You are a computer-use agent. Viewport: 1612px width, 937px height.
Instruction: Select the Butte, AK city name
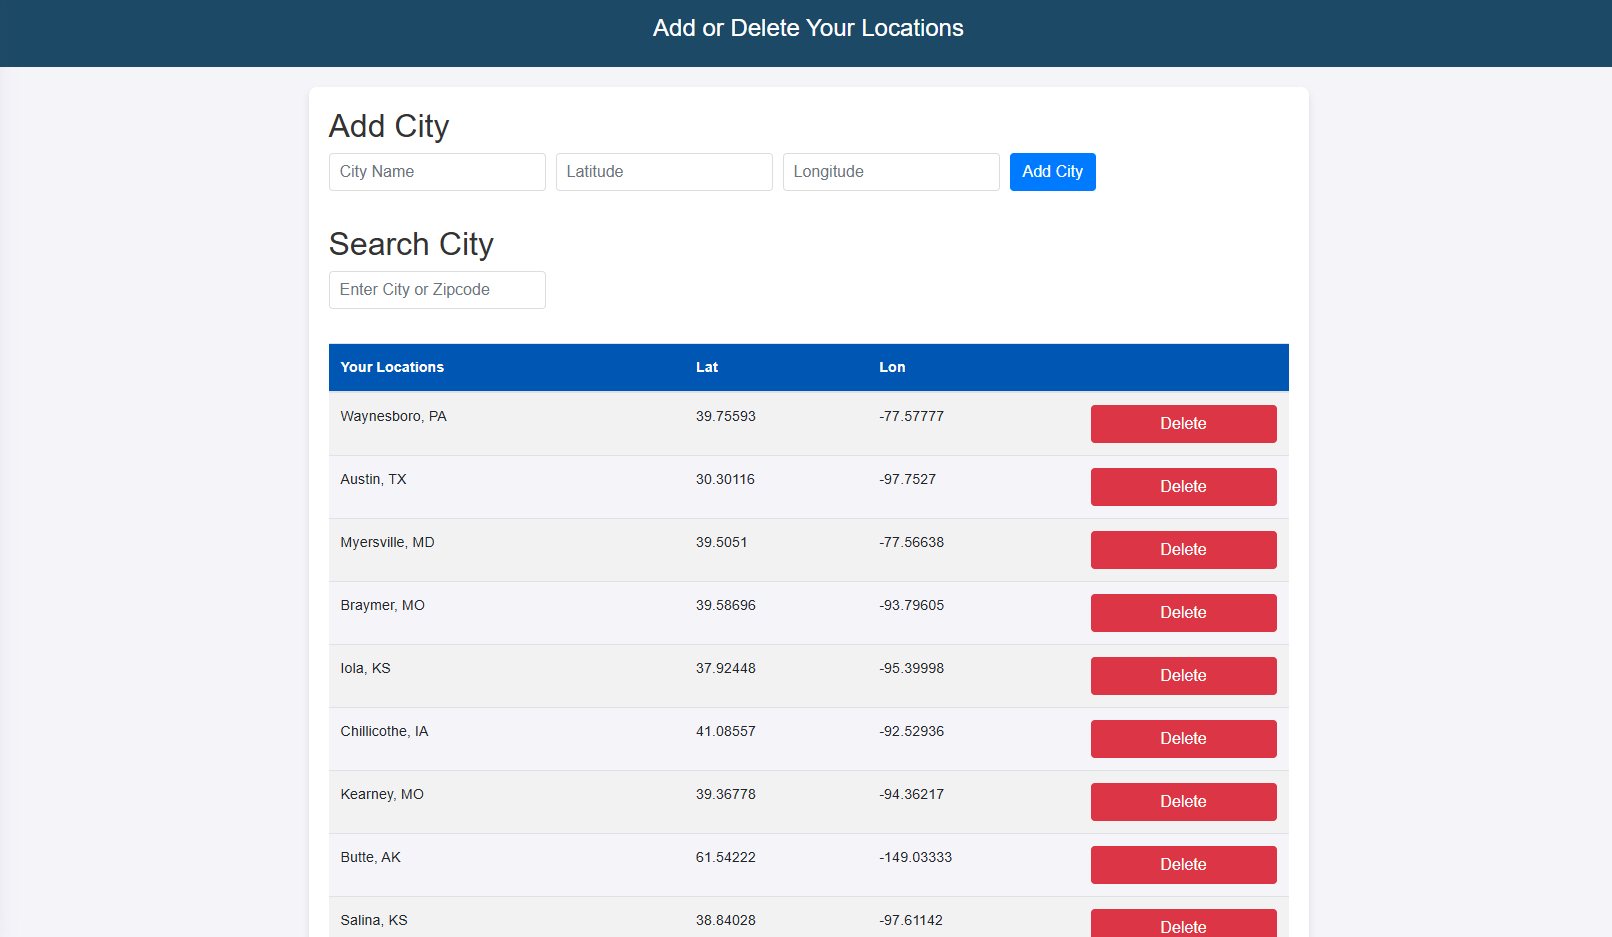(x=370, y=857)
